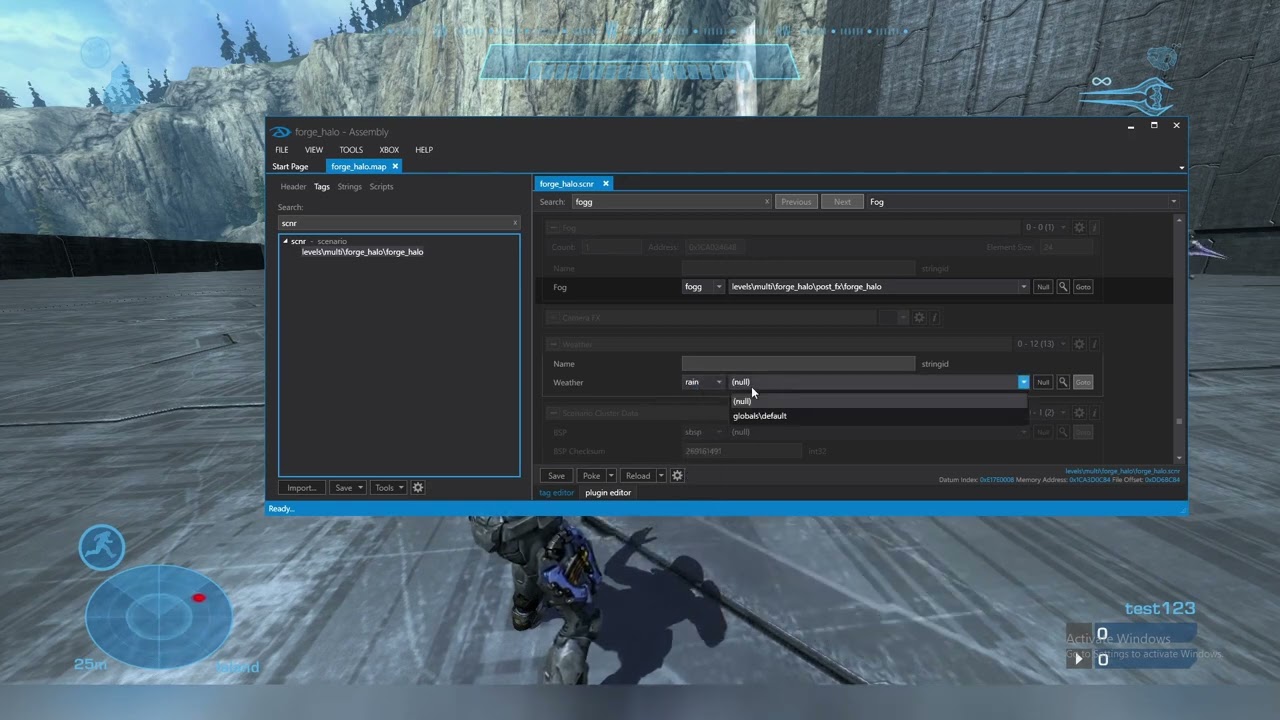1280x720 pixels.
Task: Switch to the Tags section
Action: pos(322,187)
